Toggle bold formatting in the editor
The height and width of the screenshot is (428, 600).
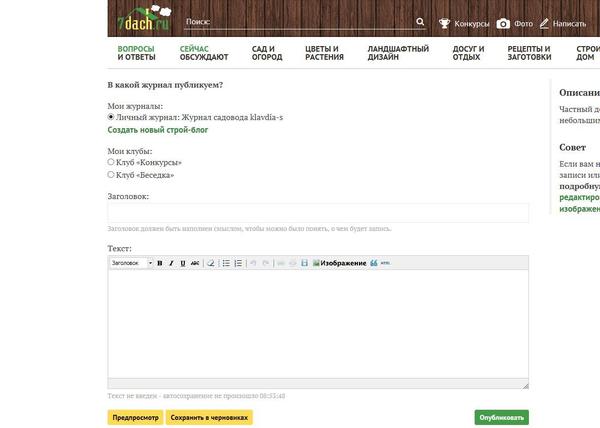click(160, 263)
